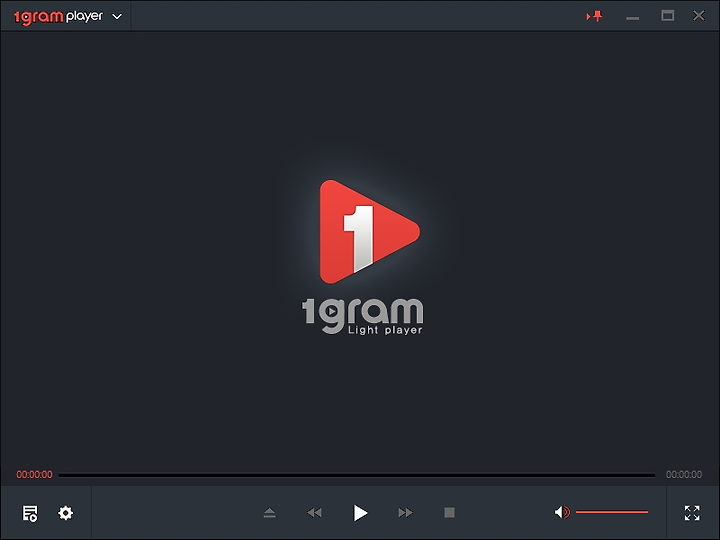Enter fullscreen with the expand icon
The image size is (720, 540).
(692, 513)
